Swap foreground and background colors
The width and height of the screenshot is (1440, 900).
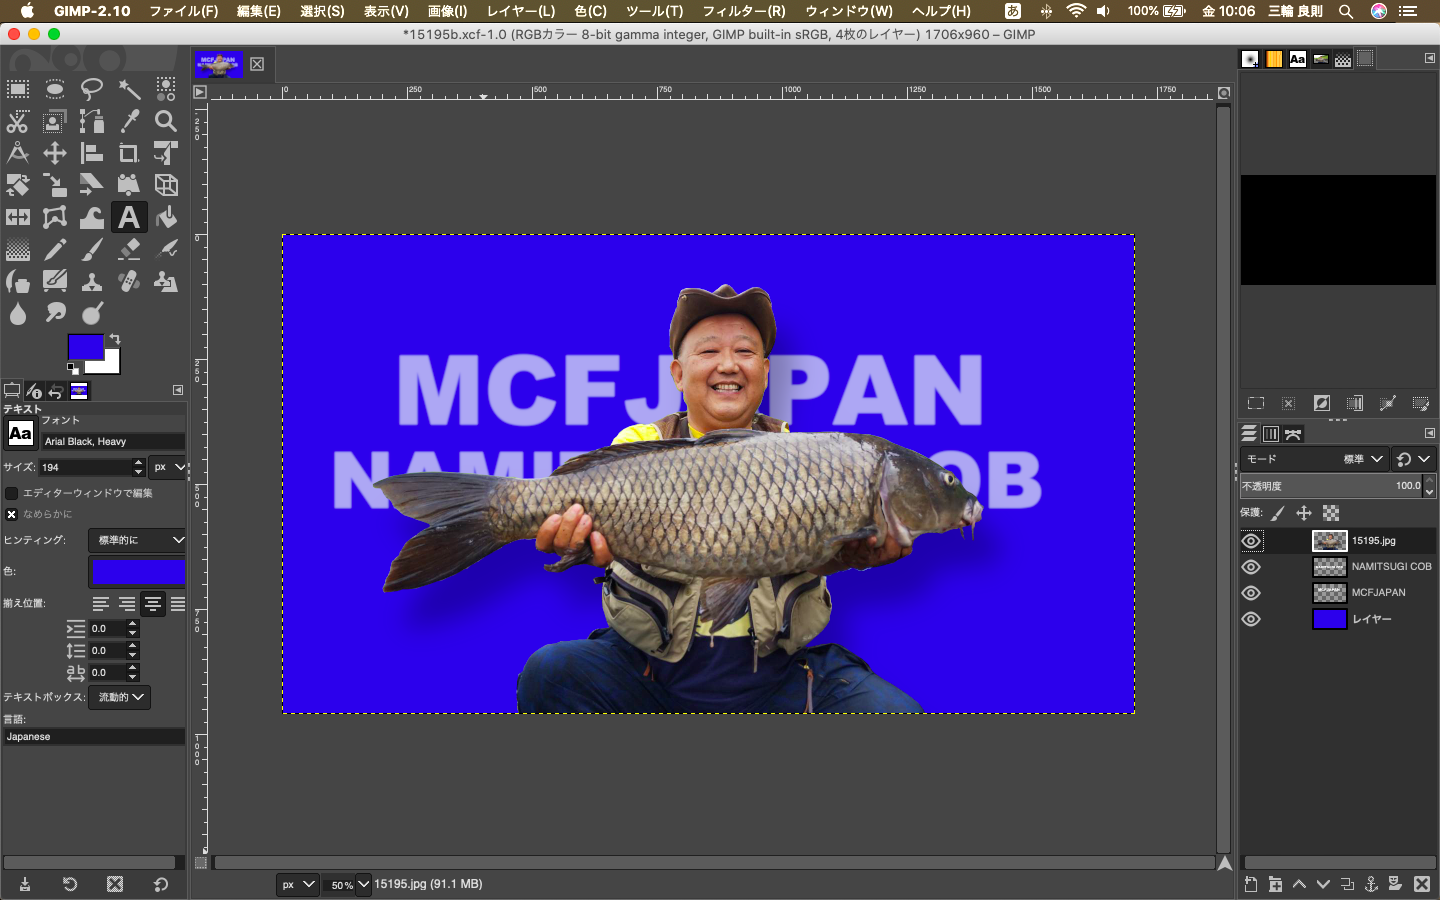[x=115, y=339]
